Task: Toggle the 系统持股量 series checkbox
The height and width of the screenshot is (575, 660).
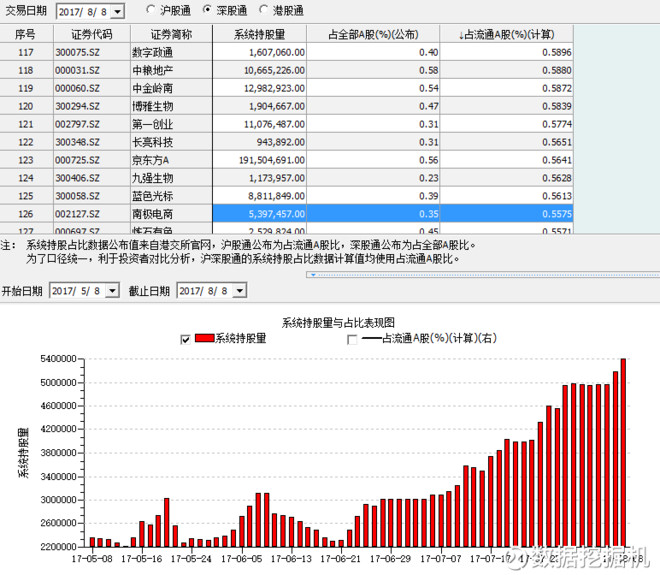Action: click(184, 339)
